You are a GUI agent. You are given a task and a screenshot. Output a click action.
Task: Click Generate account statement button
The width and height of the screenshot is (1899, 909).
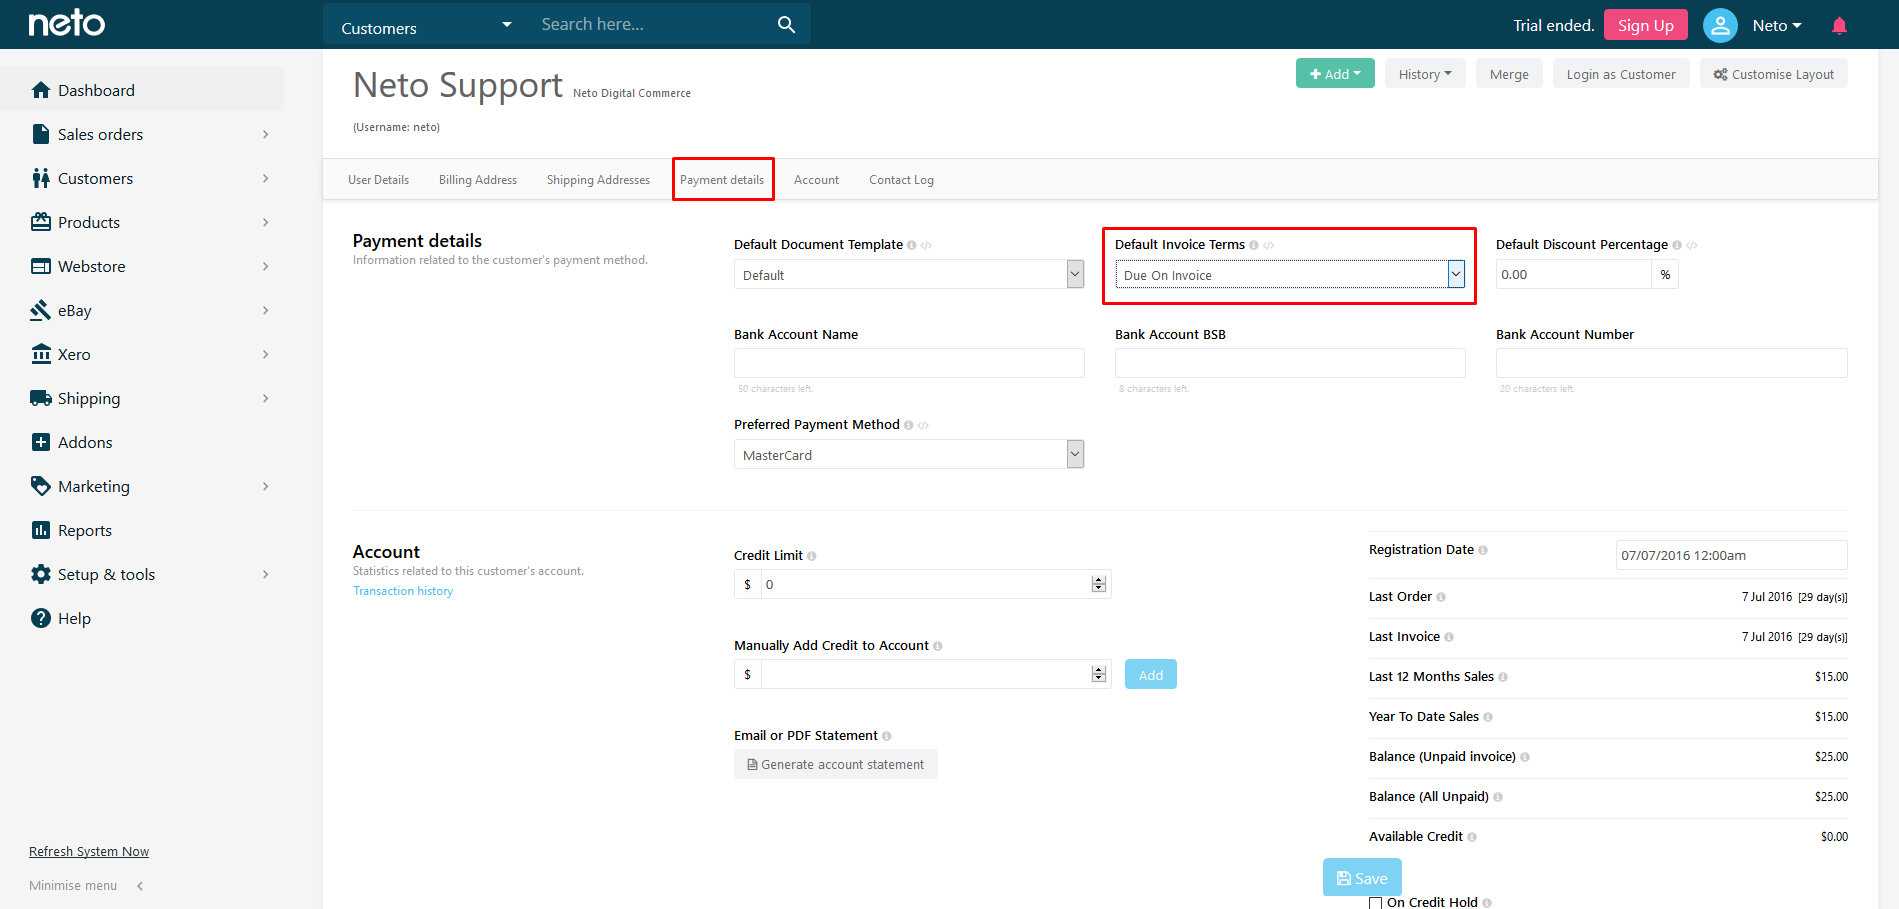tap(836, 764)
